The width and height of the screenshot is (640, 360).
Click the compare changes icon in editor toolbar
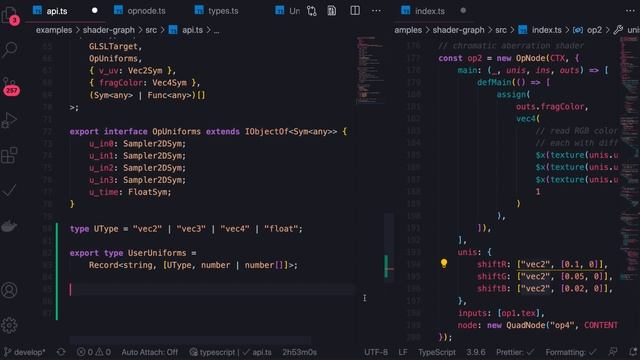pyautogui.click(x=312, y=11)
